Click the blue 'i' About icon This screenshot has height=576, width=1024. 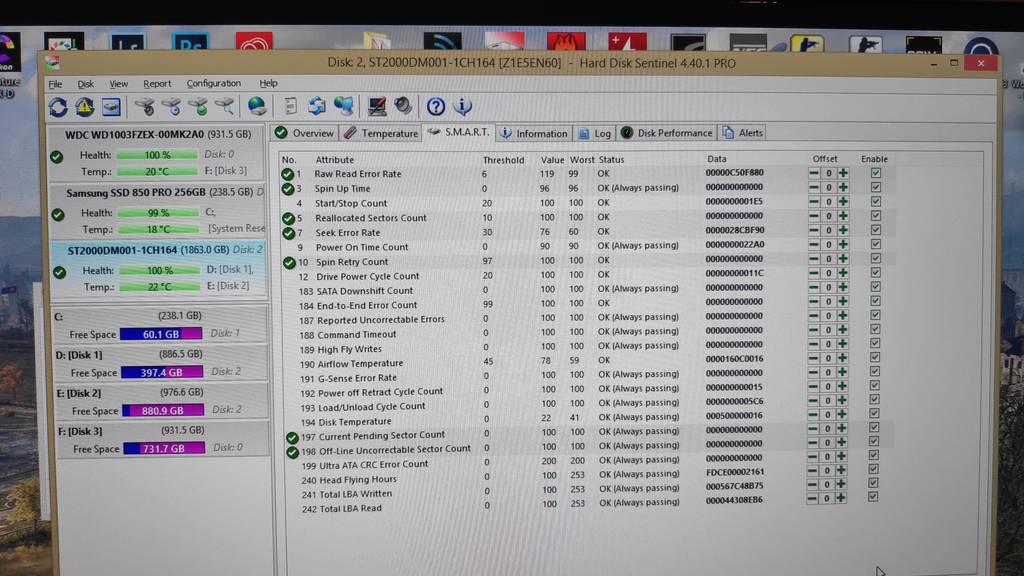click(462, 106)
